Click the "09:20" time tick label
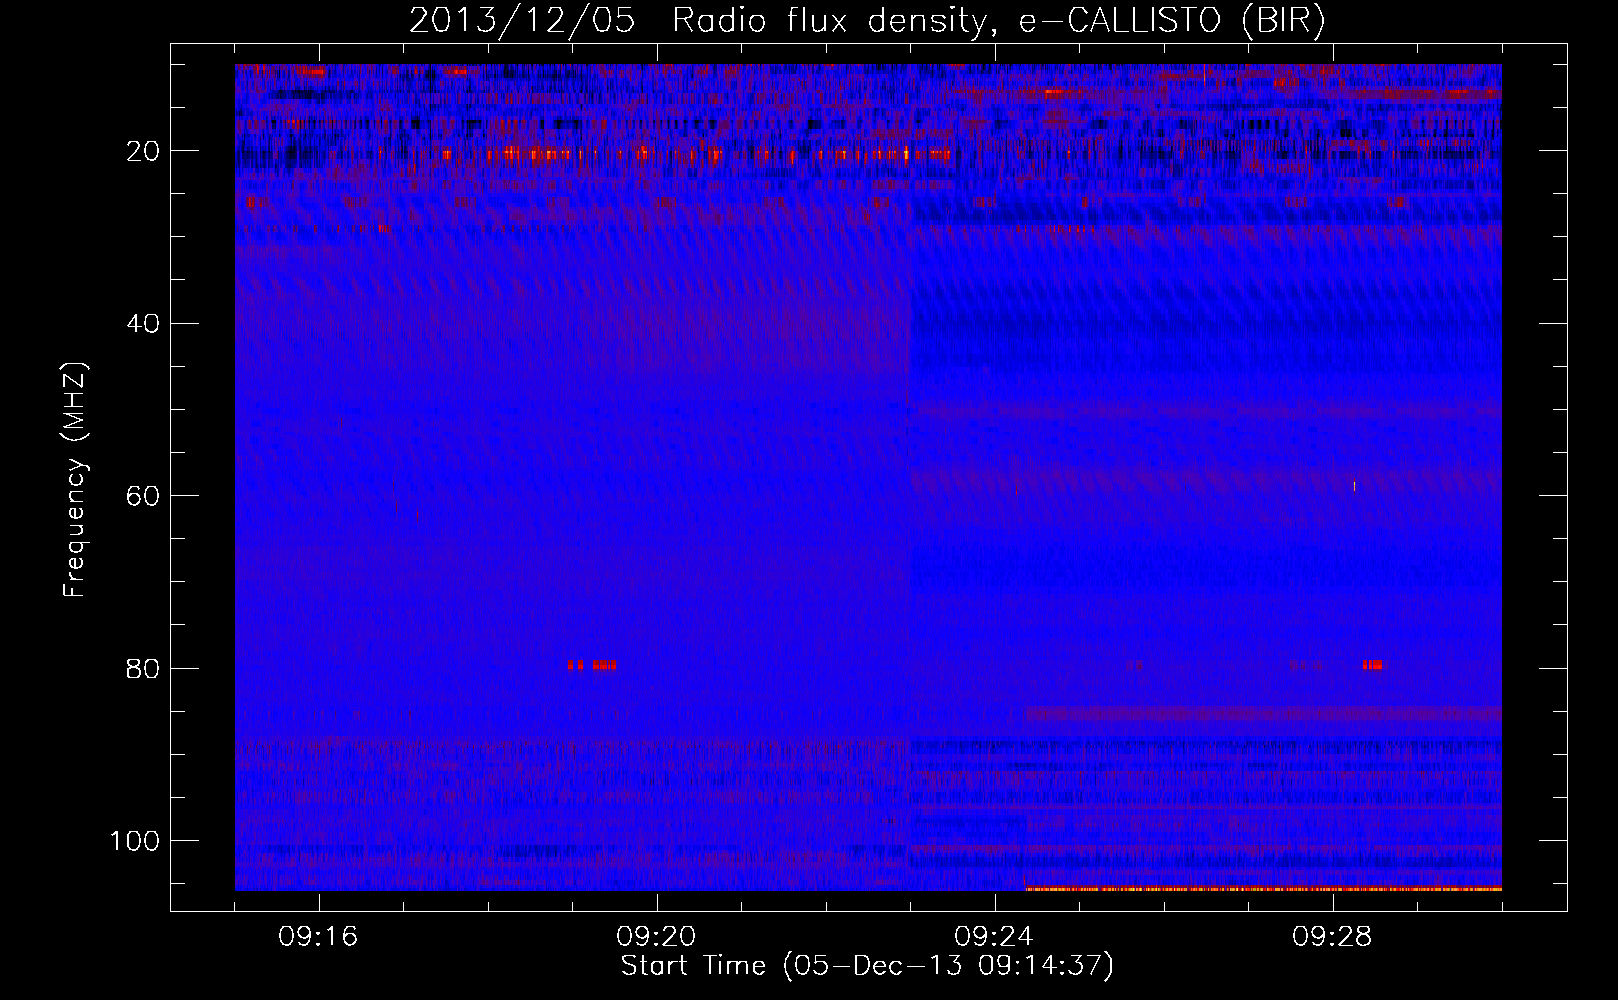This screenshot has width=1618, height=1000. click(656, 937)
